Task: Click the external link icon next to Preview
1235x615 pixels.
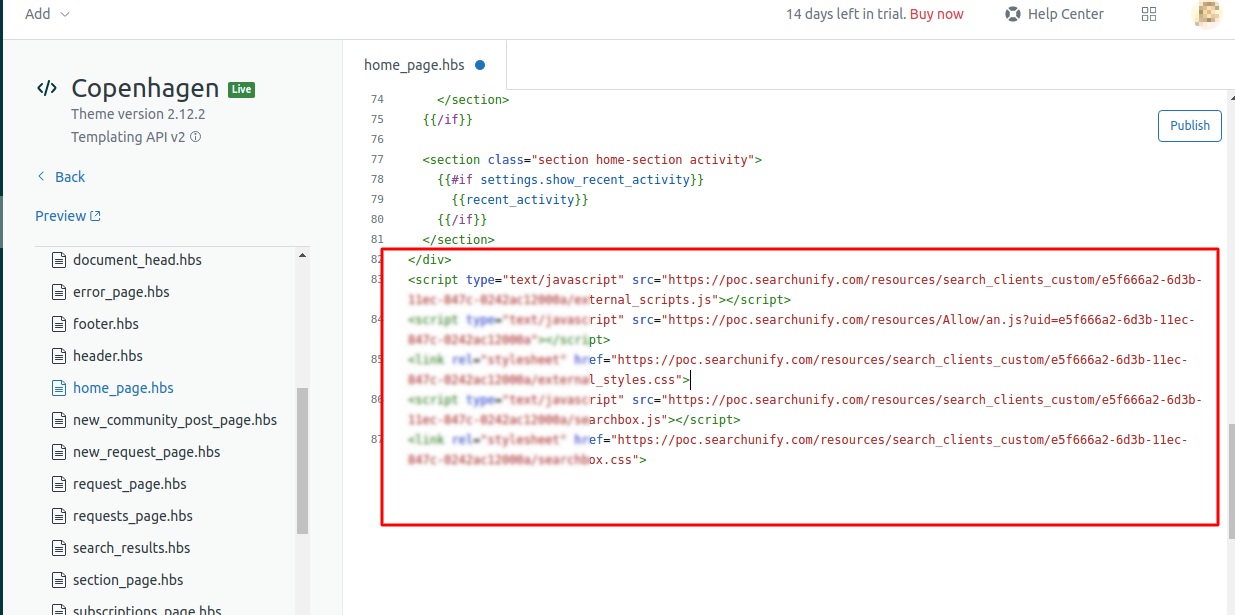Action: (x=96, y=216)
